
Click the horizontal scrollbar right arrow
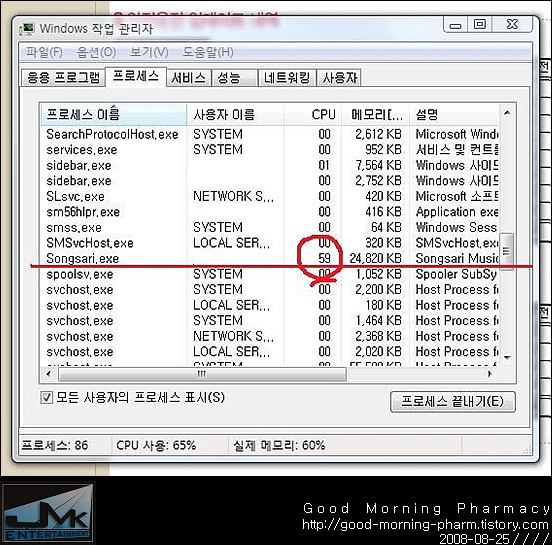pos(489,374)
